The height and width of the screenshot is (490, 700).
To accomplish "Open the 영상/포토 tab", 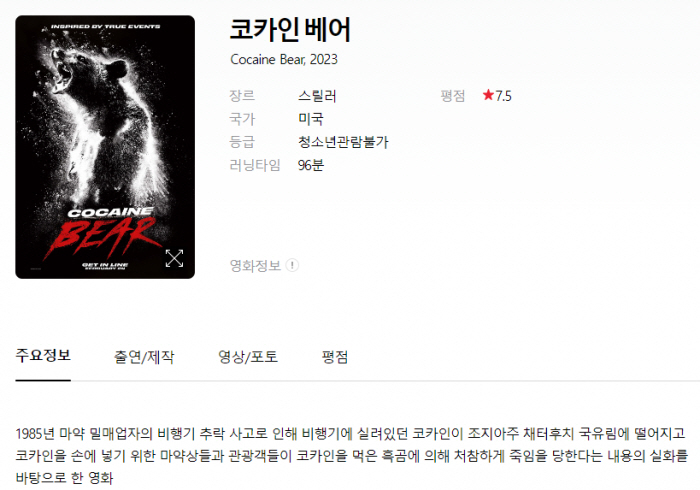I will pos(248,357).
